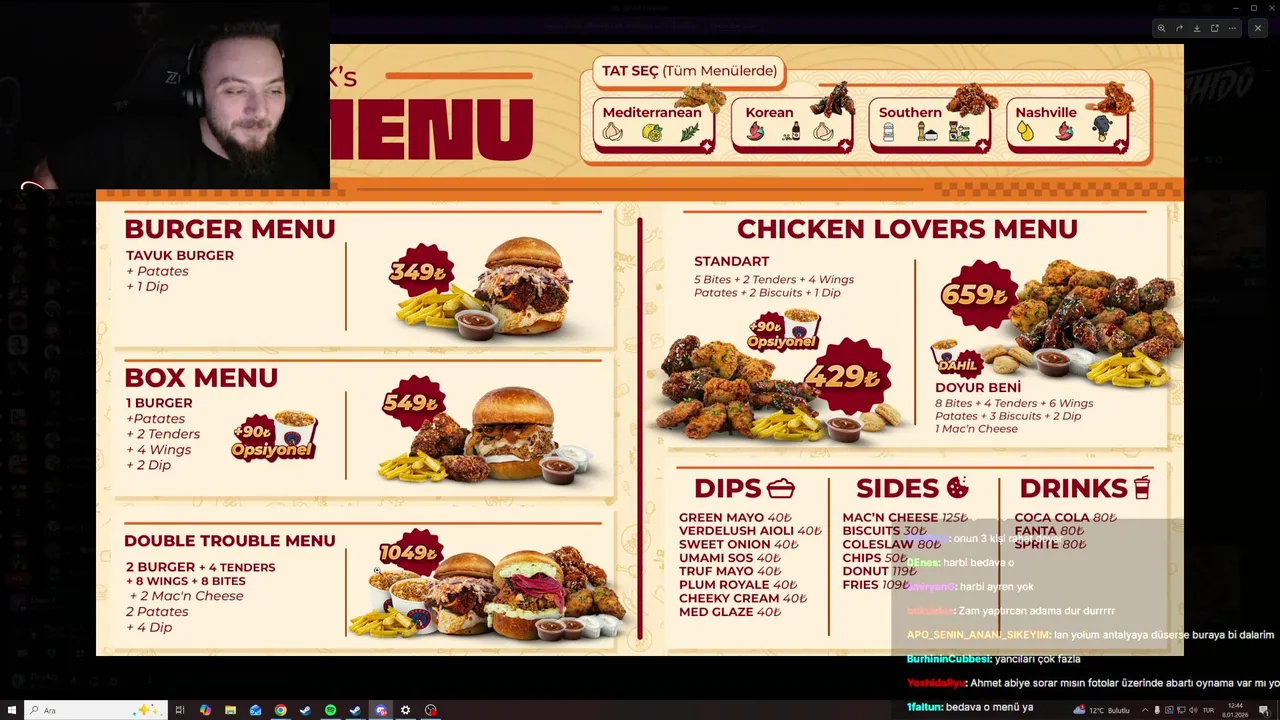The image size is (1280, 720).
Task: Click 'GREEN MAYO 40₺' in the dips list
Action: tap(735, 518)
